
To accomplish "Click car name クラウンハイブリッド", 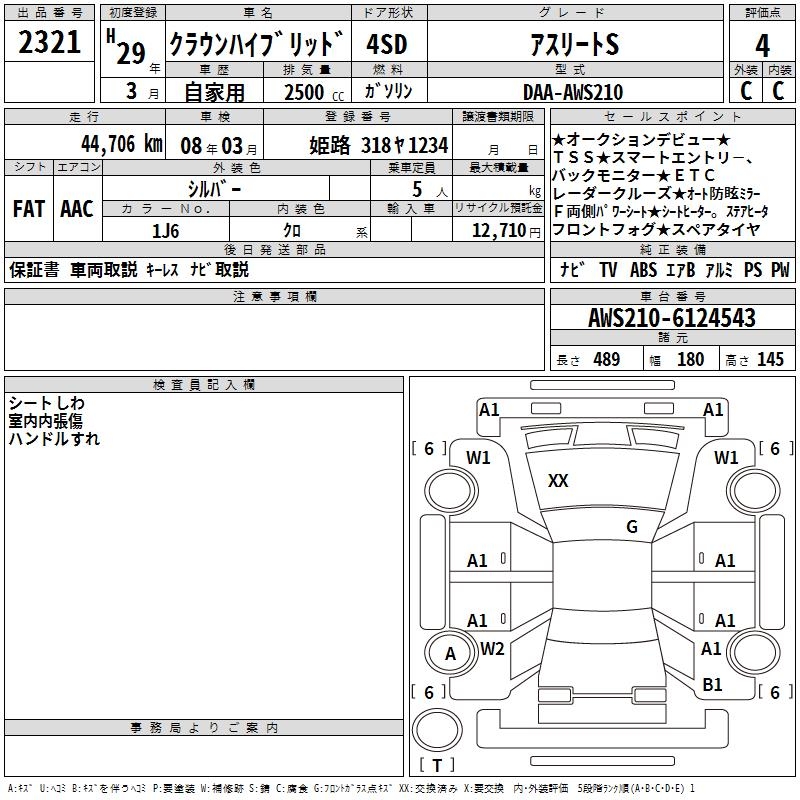I will point(257,43).
